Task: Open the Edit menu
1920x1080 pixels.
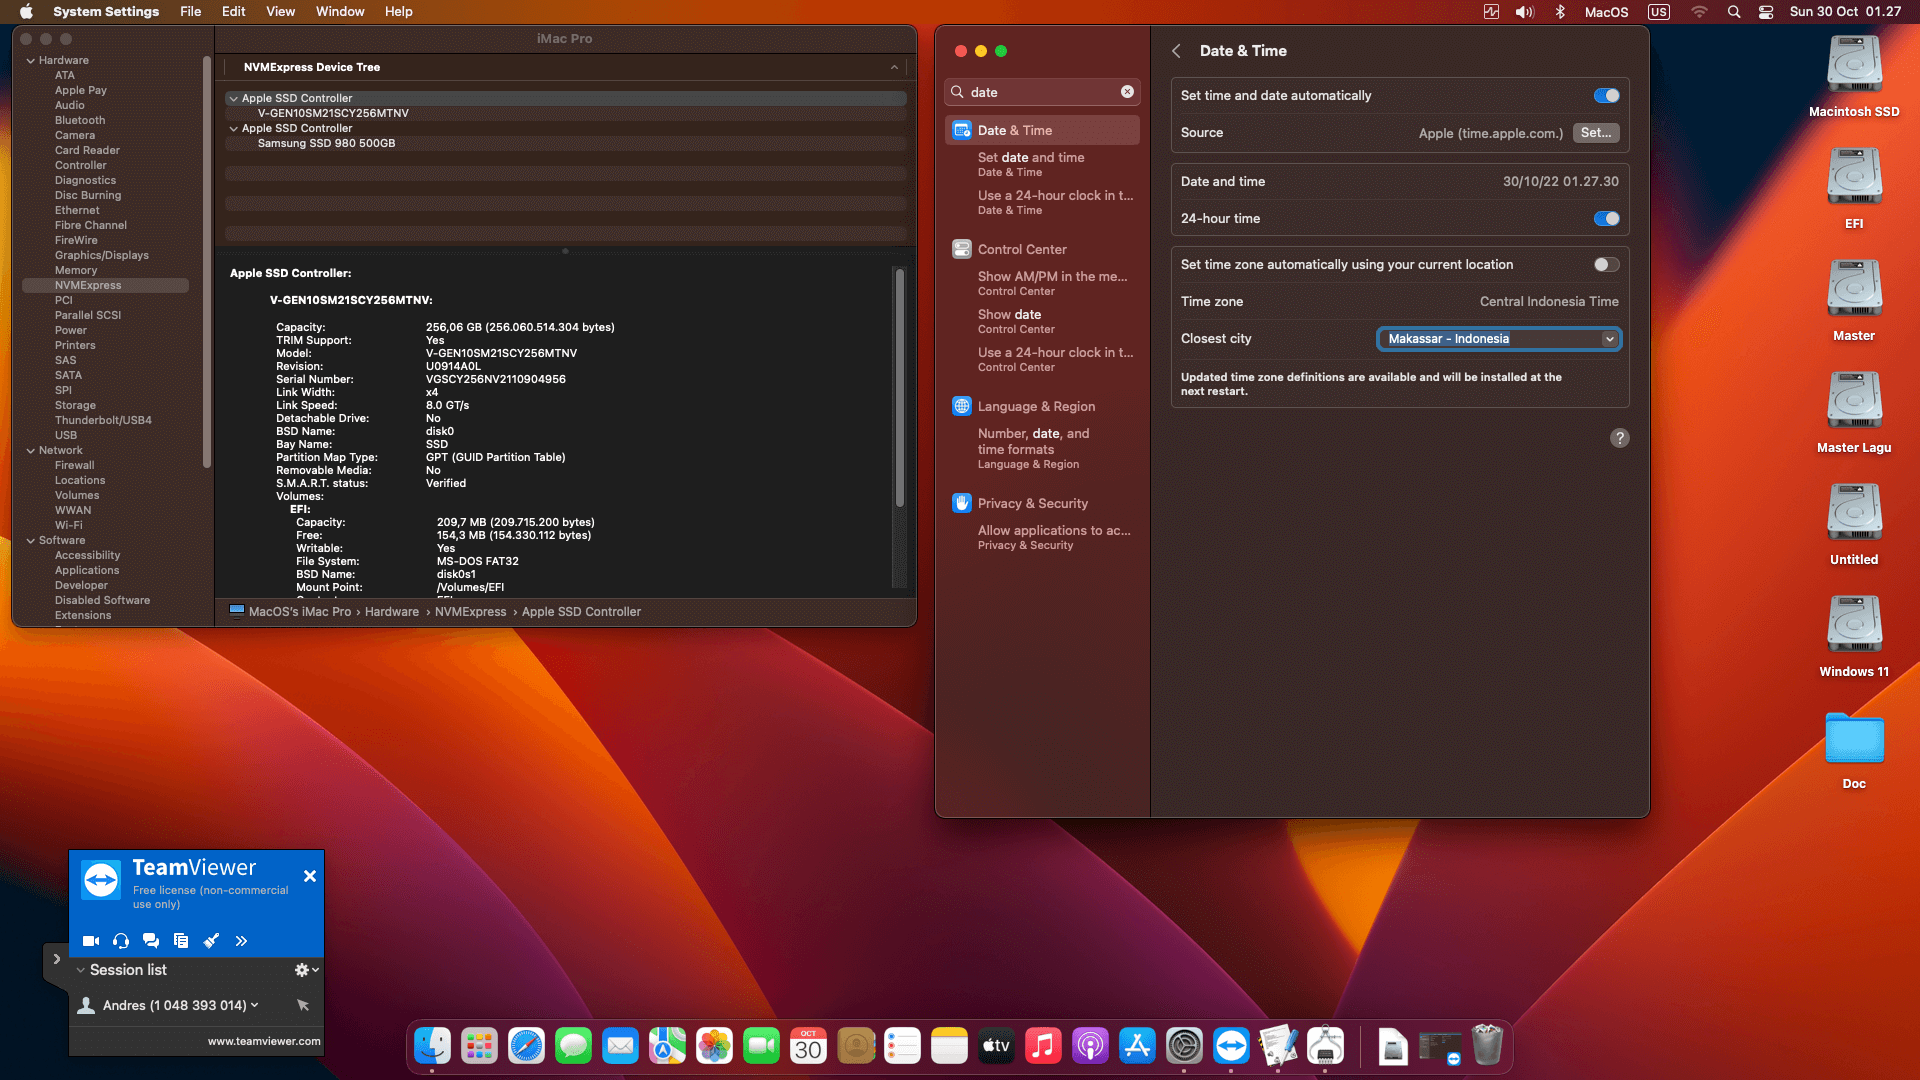Action: [233, 12]
